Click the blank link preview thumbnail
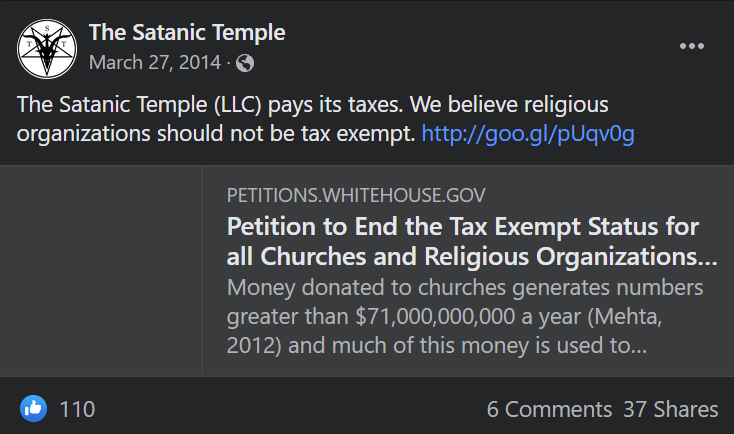The image size is (734, 434). (x=101, y=270)
